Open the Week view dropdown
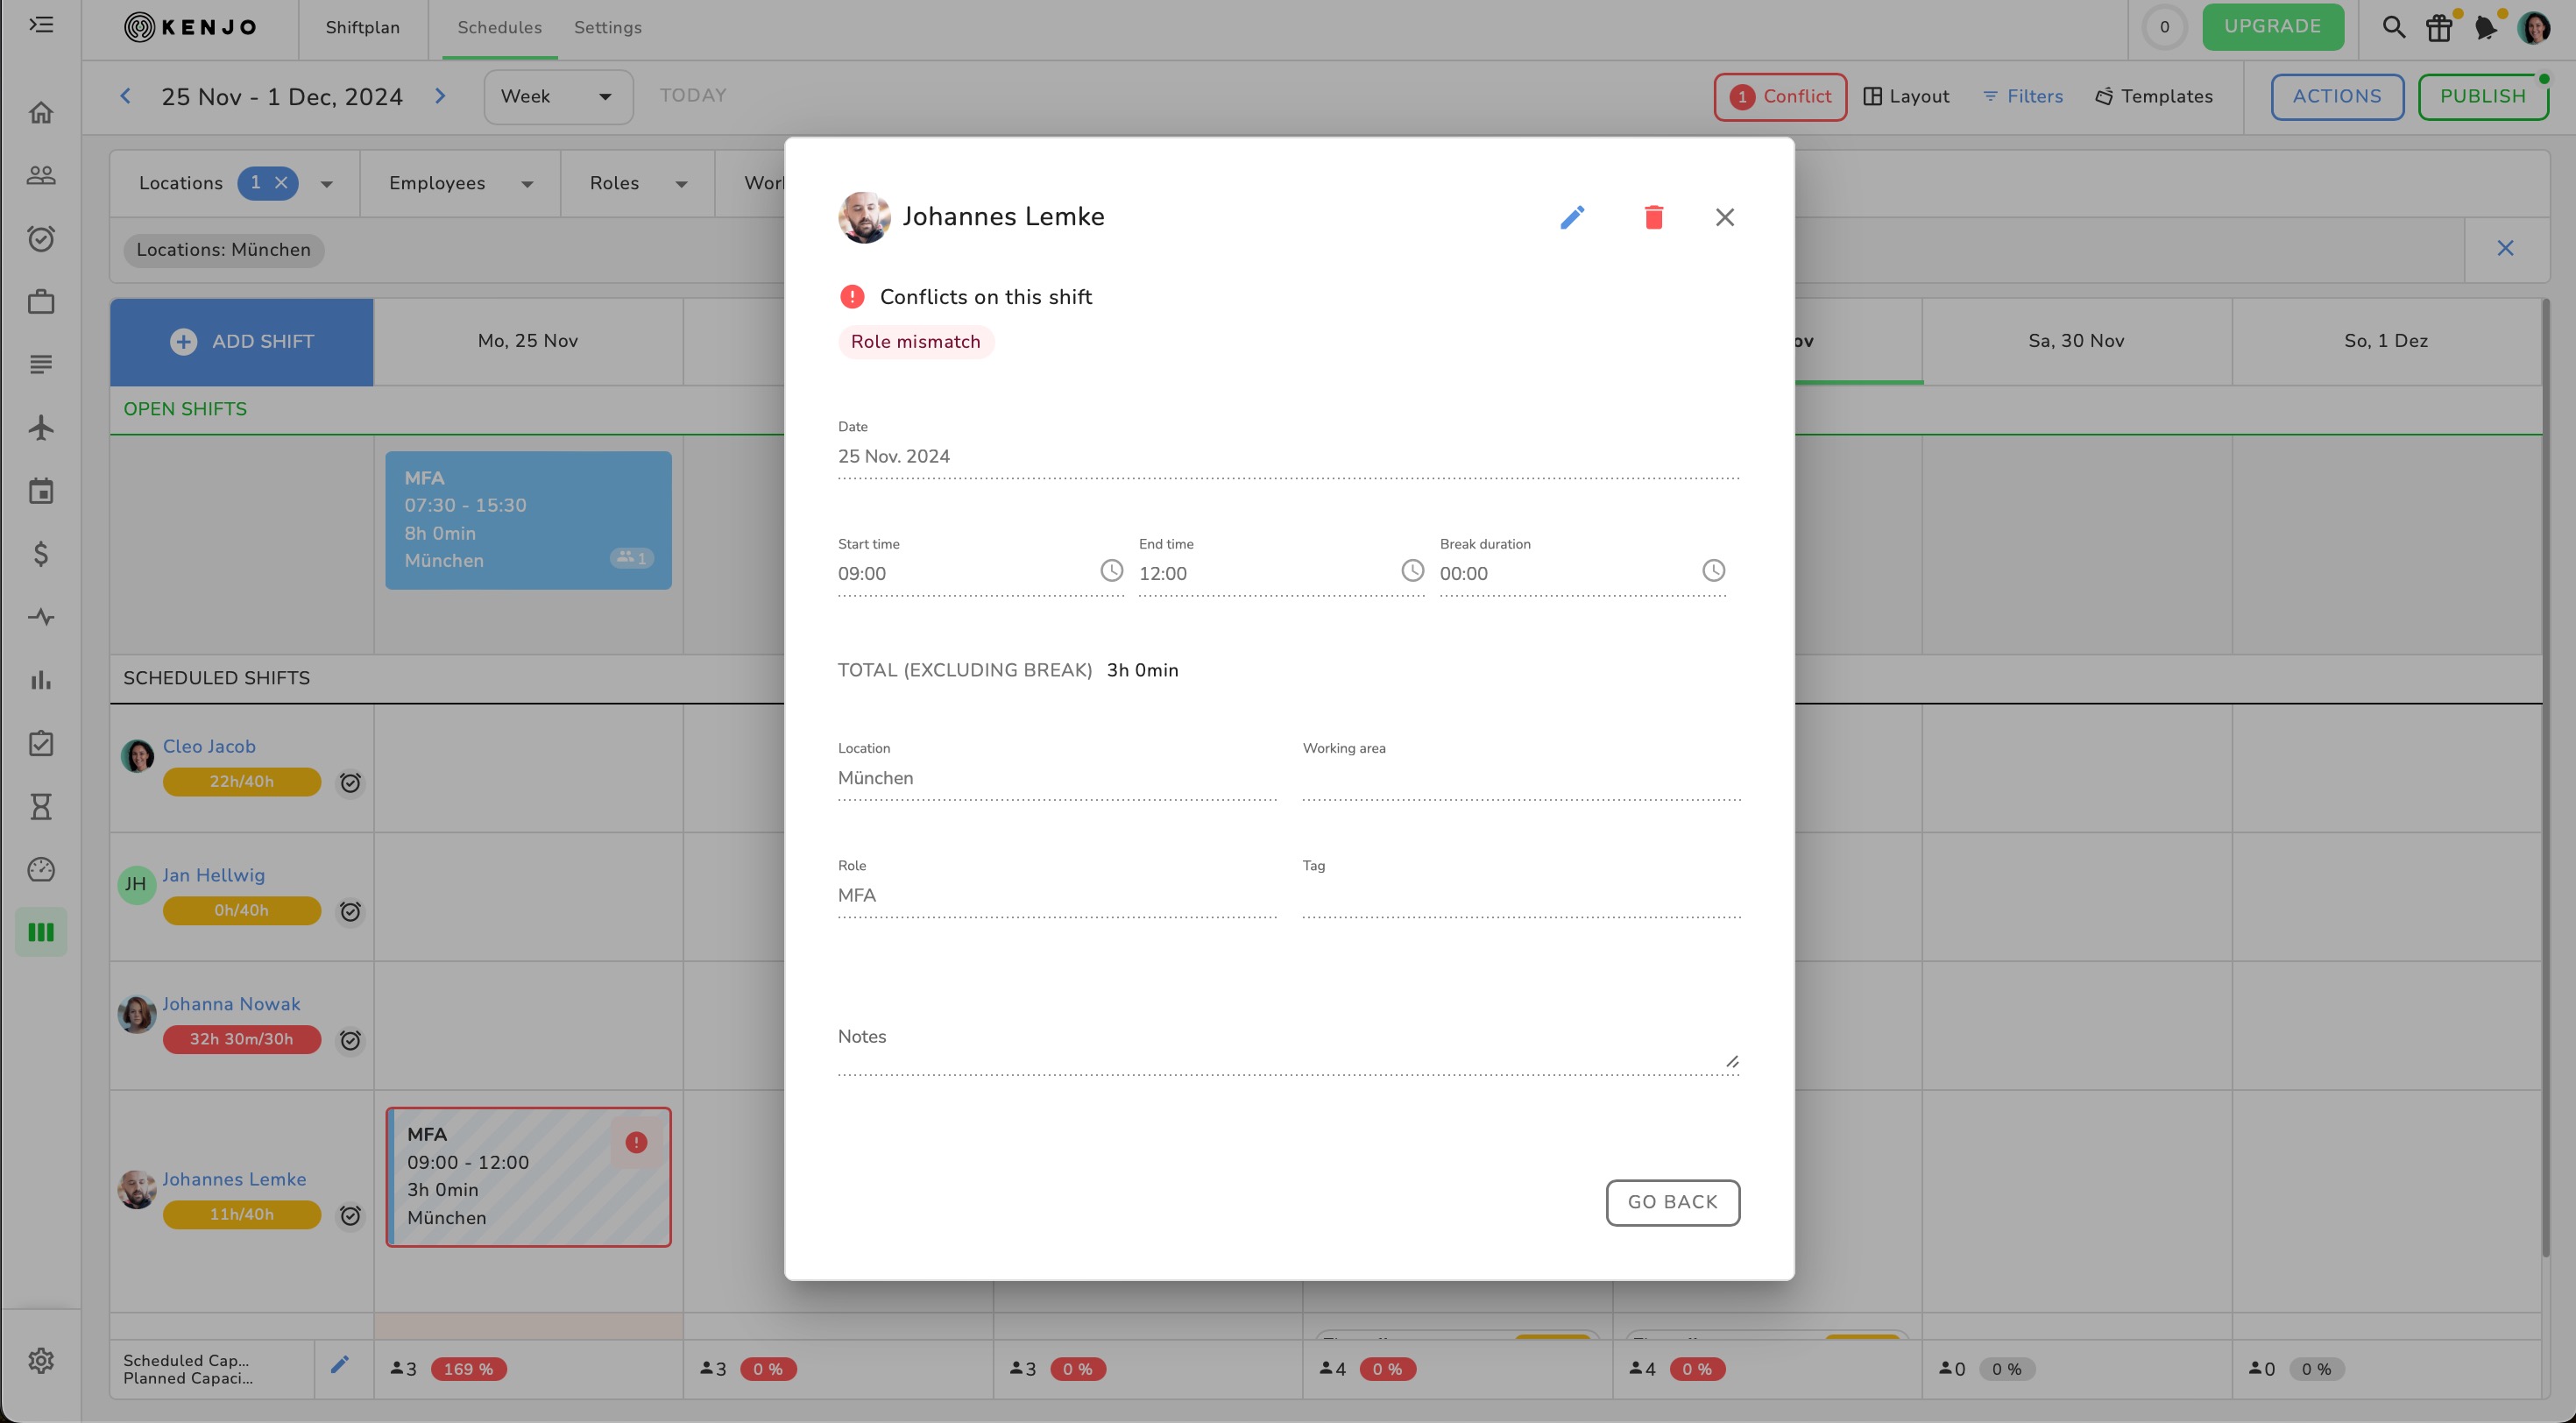2576x1423 pixels. point(558,97)
